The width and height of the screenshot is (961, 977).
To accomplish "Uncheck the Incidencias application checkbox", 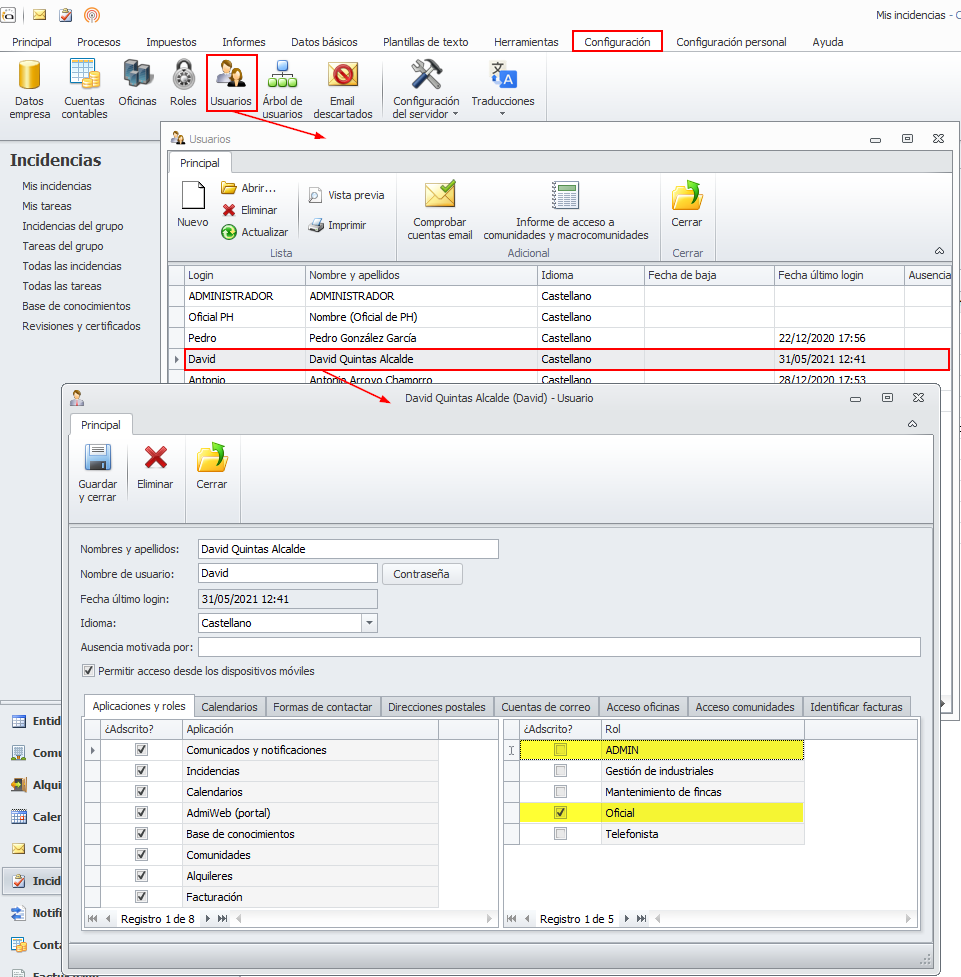I will click(141, 771).
